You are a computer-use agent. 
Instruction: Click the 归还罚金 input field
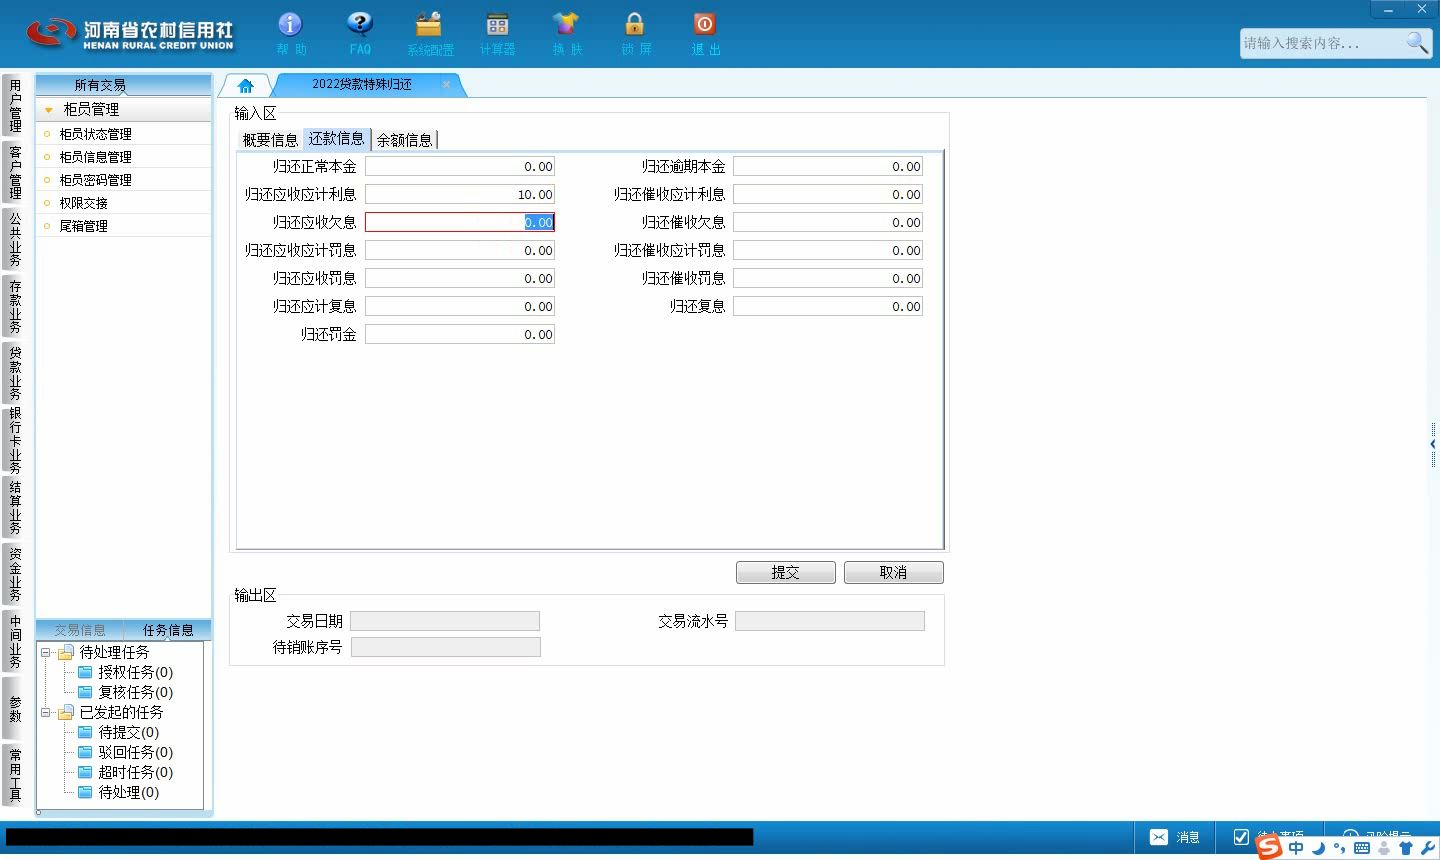pos(460,335)
